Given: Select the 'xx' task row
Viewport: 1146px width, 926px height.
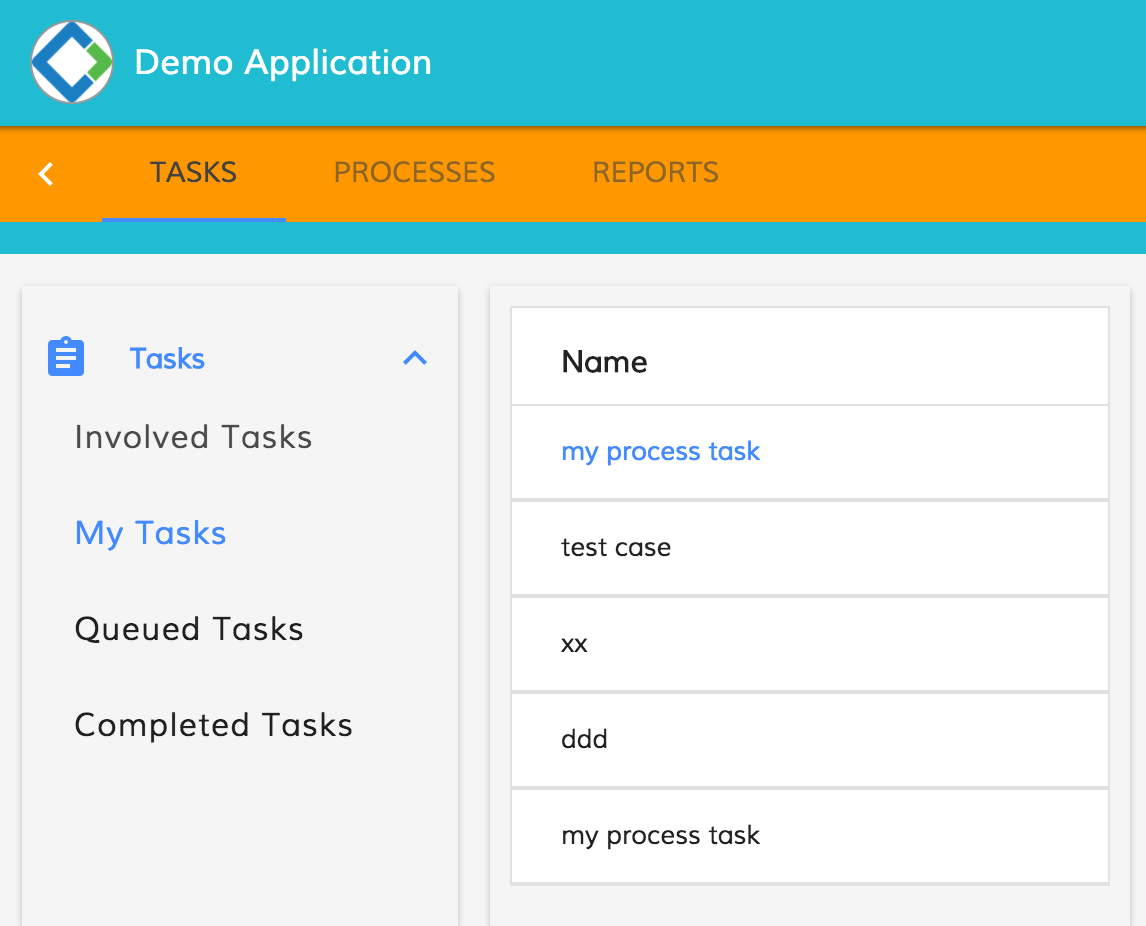Looking at the screenshot, I should [x=810, y=644].
